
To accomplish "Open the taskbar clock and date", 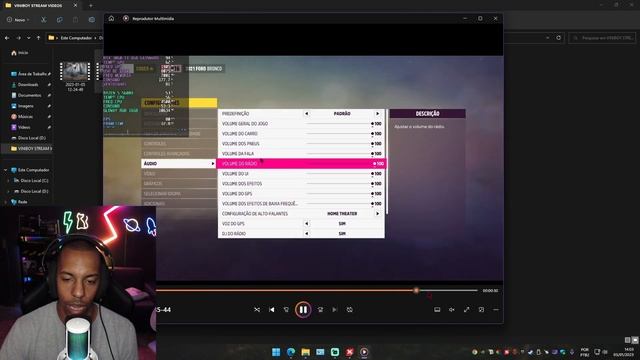I will click(x=624, y=352).
